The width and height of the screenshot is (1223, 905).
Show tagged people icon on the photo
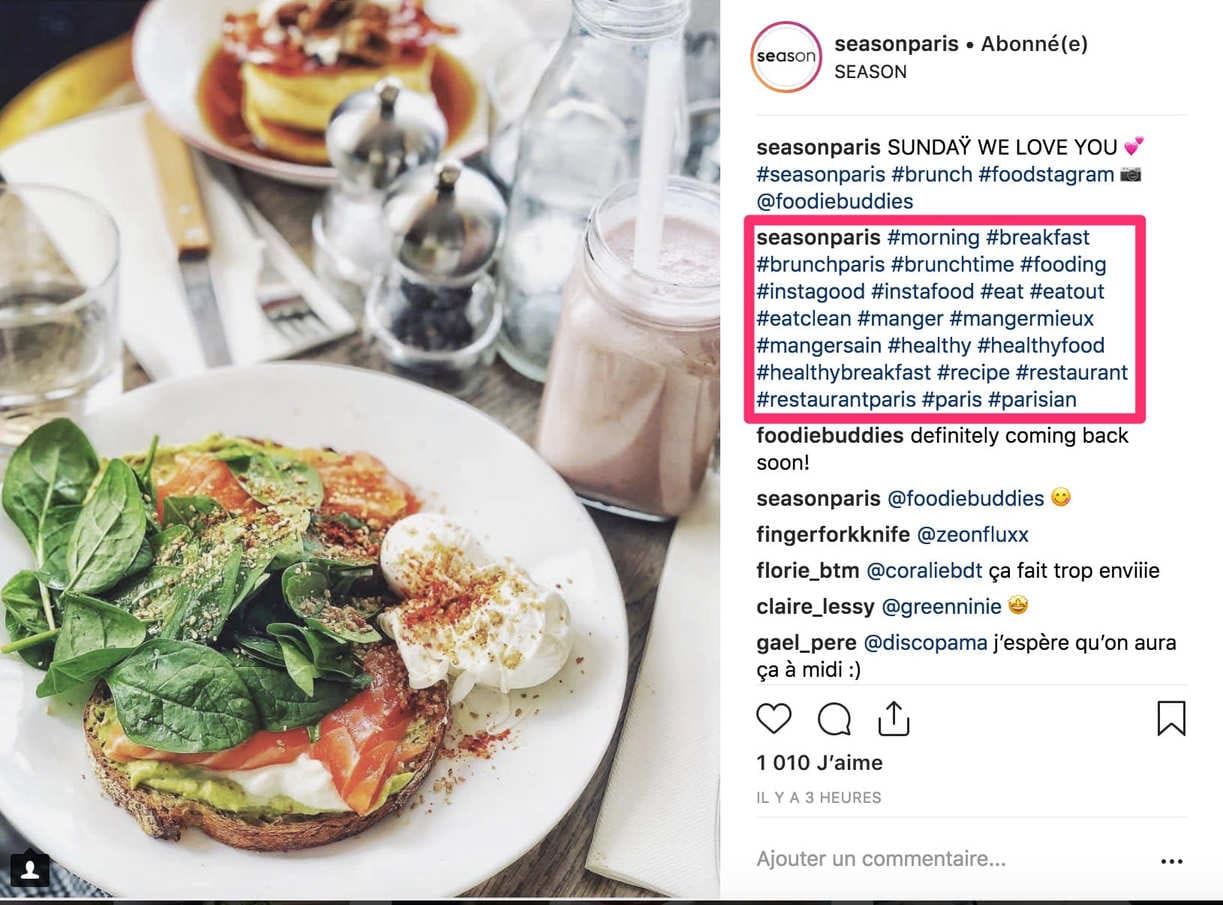30,870
